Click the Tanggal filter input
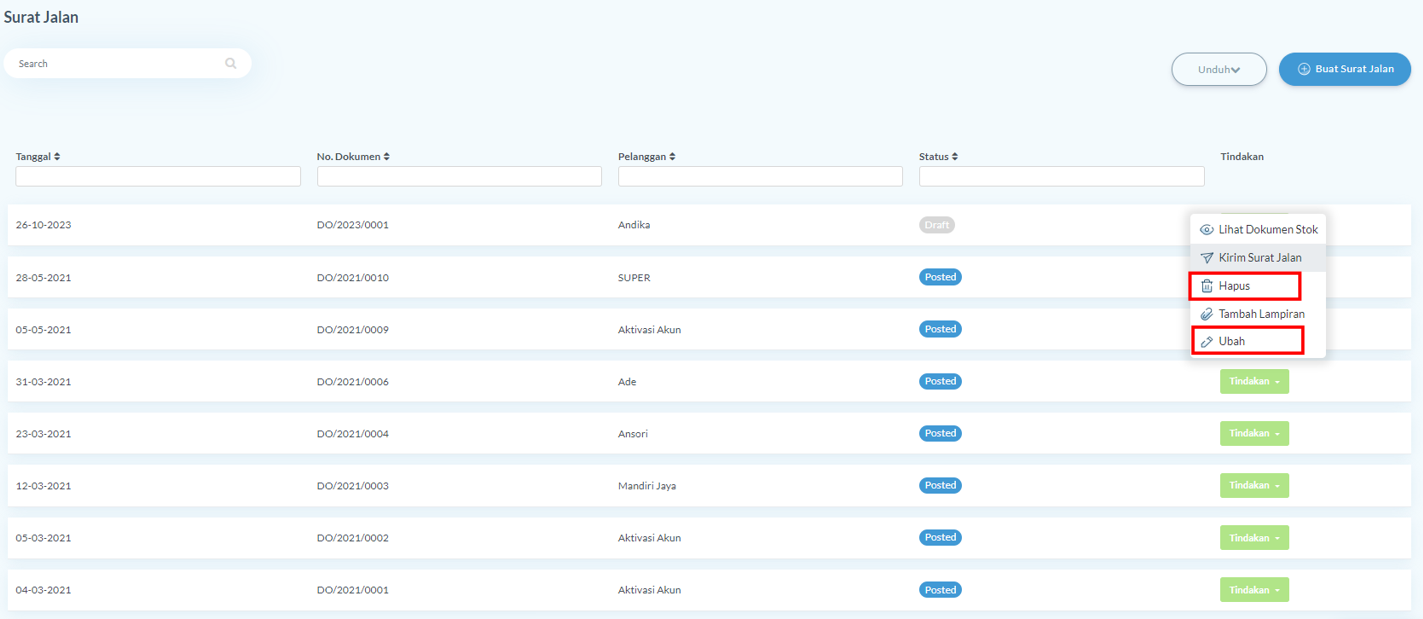The height and width of the screenshot is (619, 1423). [x=158, y=176]
